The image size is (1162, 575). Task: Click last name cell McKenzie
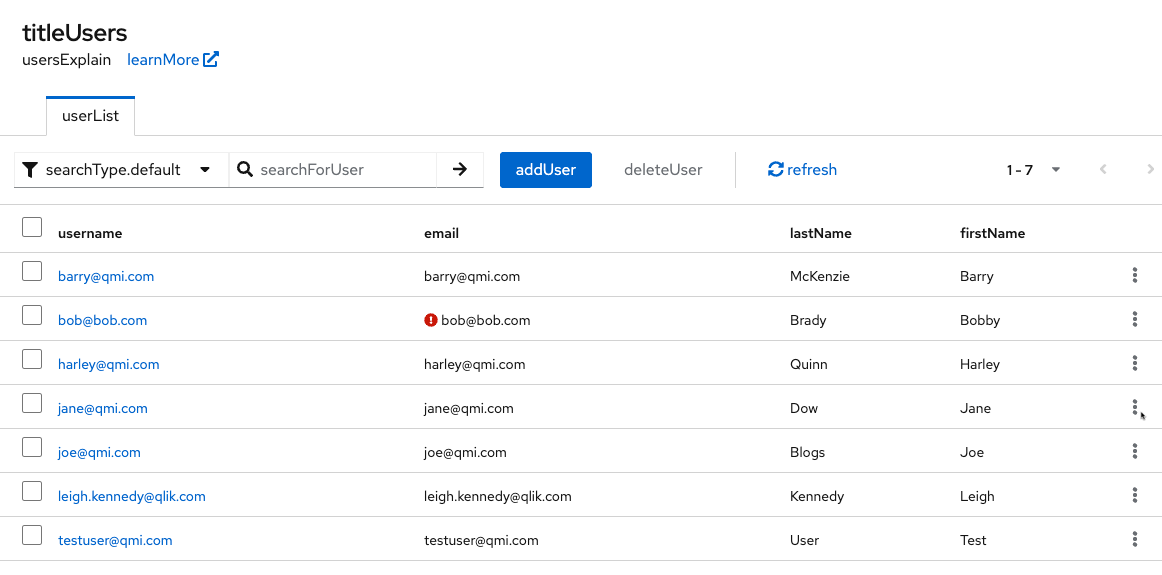tap(820, 276)
